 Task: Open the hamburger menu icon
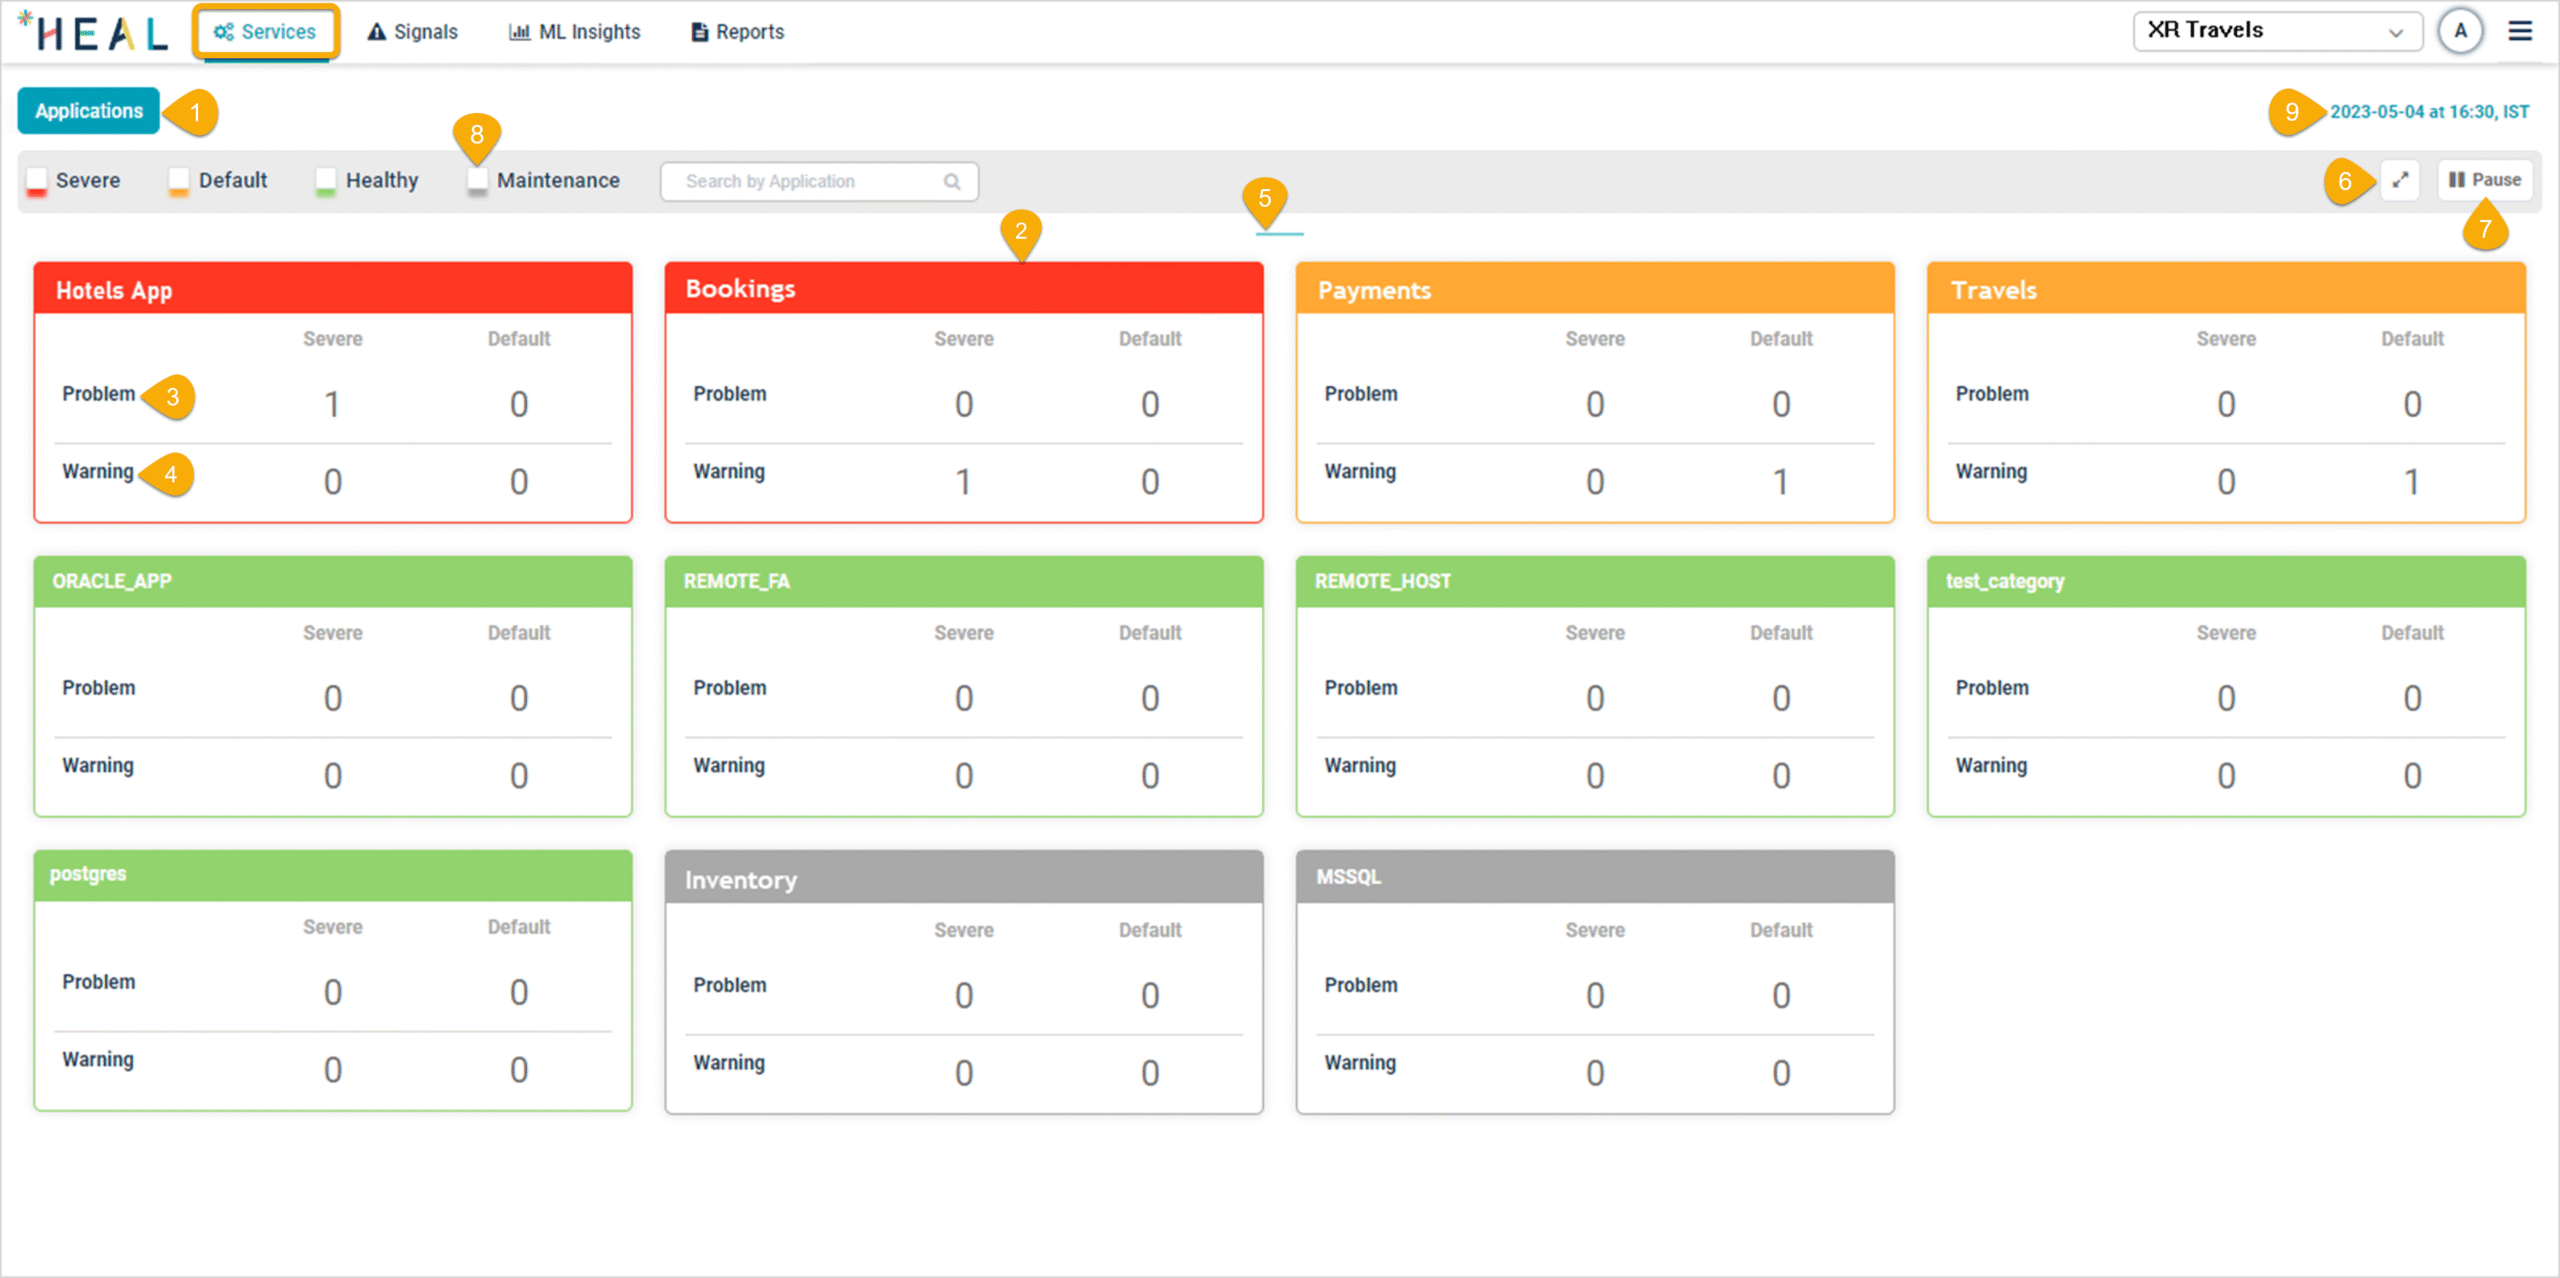coord(2519,31)
